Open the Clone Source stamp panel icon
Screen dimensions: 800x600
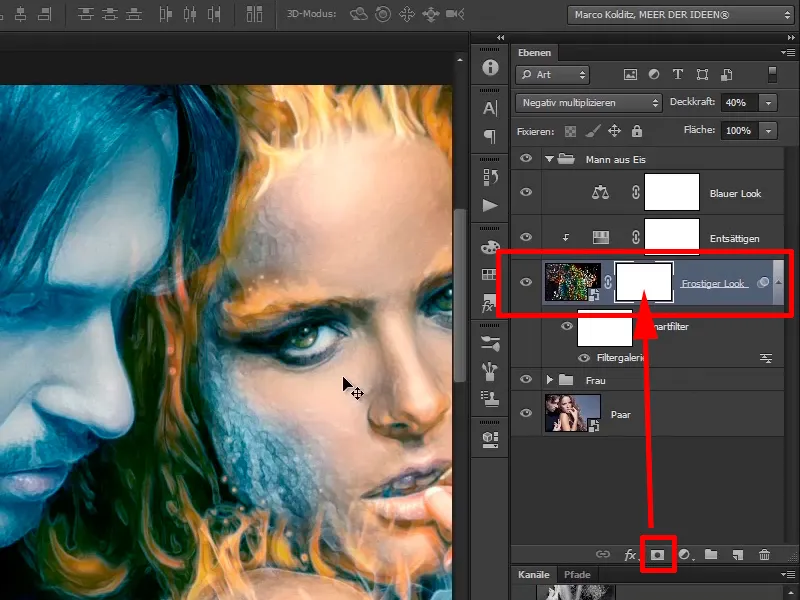pyautogui.click(x=490, y=398)
